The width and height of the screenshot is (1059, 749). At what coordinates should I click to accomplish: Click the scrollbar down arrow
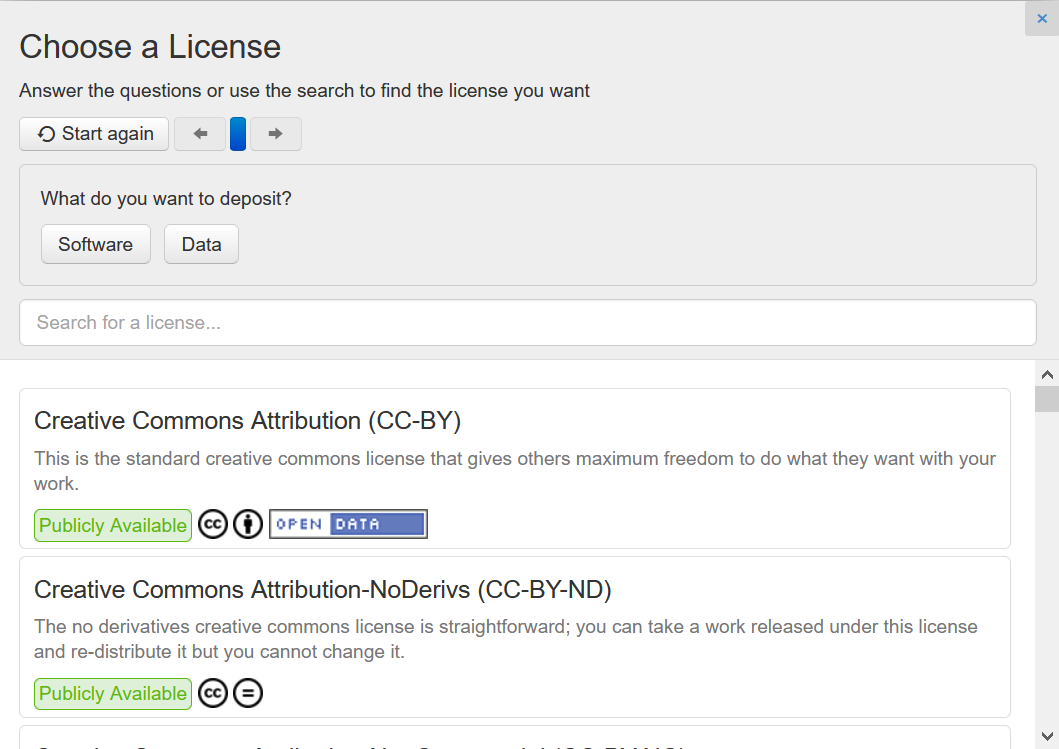click(x=1047, y=736)
